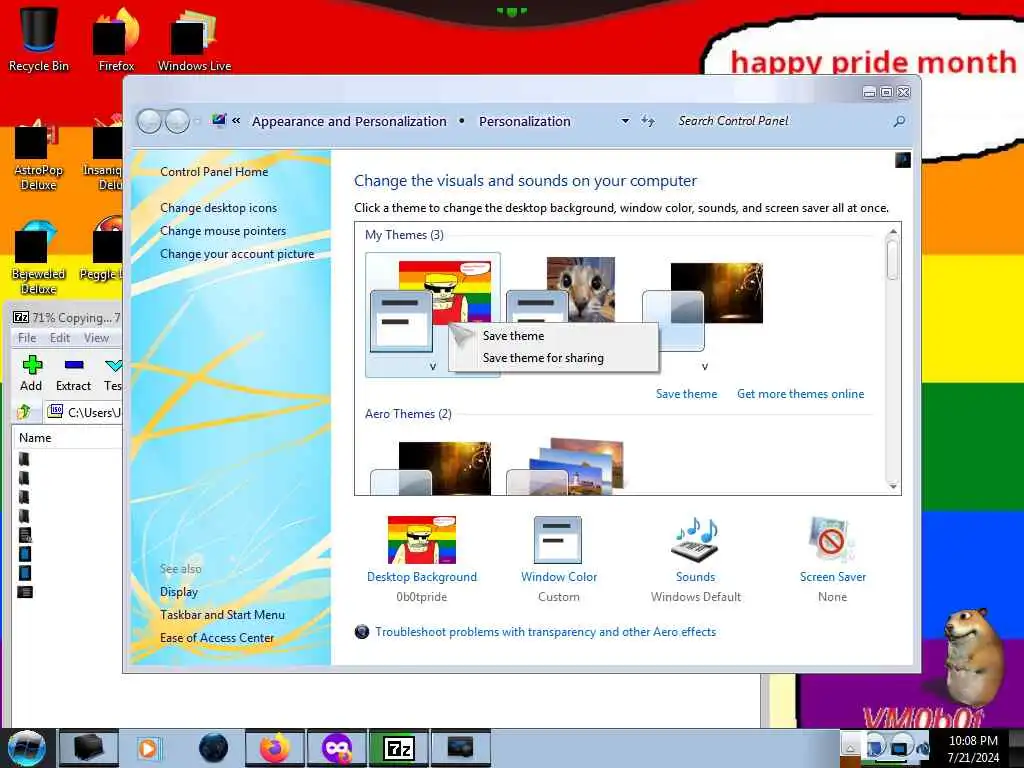Open the Window Color settings icon

click(x=558, y=540)
